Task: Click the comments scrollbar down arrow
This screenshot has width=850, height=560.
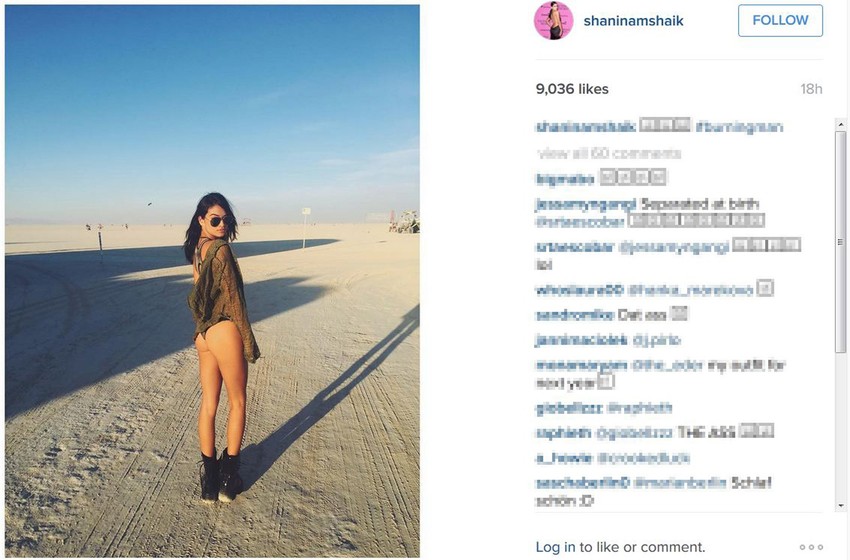Action: (841, 506)
